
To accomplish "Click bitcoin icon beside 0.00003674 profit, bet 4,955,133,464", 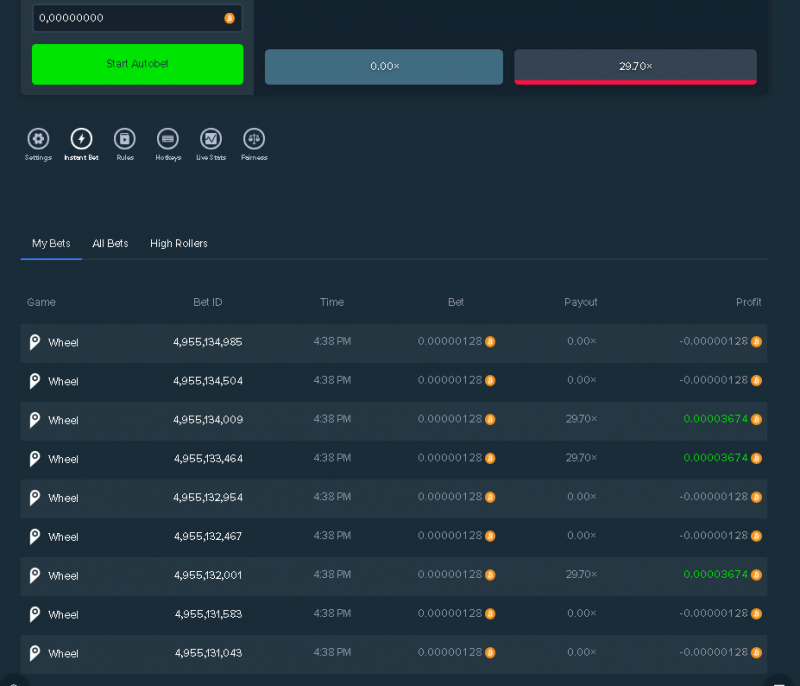I will [756, 458].
